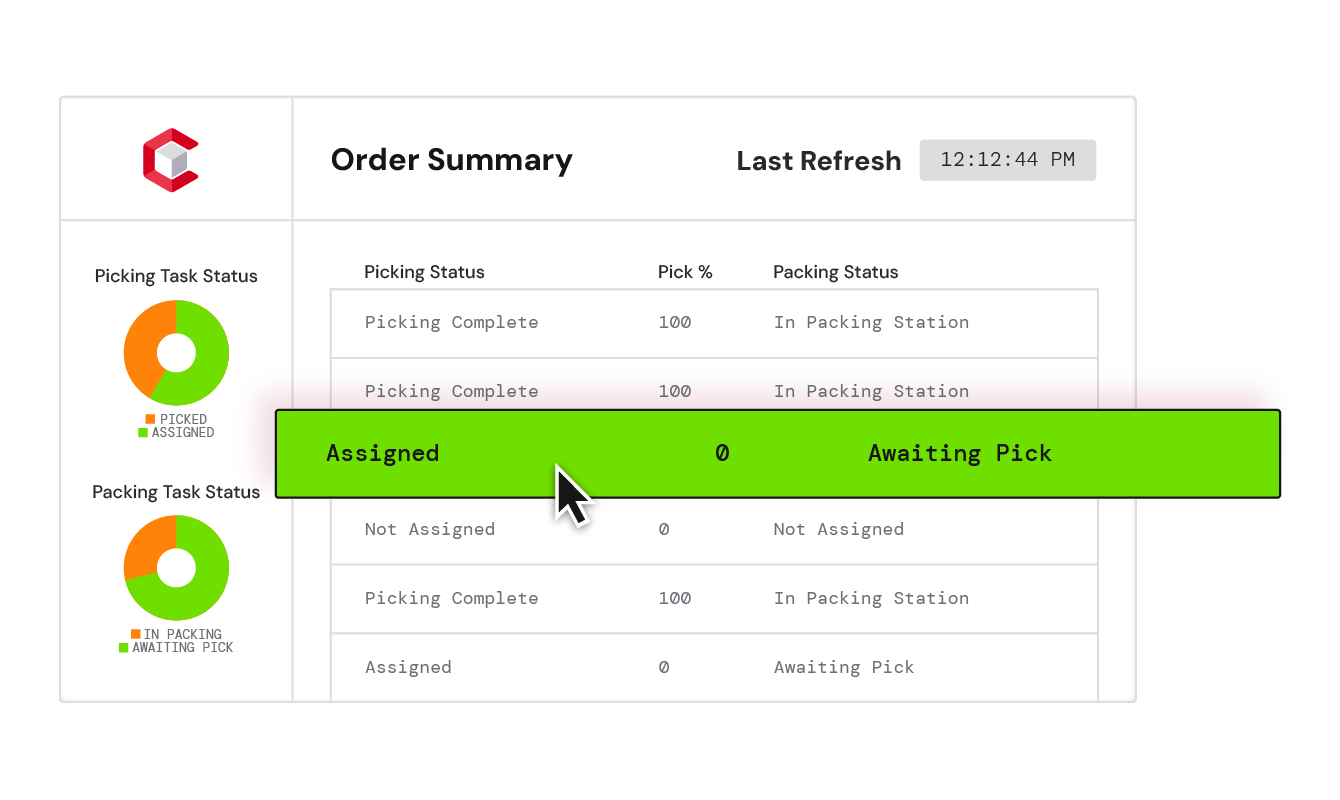The width and height of the screenshot is (1340, 800).
Task: Select the first Picking Complete row
Action: point(714,323)
